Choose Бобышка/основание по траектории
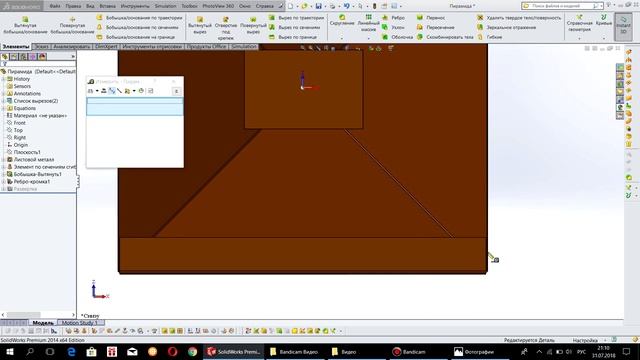This screenshot has width=640, height=360. coord(140,18)
